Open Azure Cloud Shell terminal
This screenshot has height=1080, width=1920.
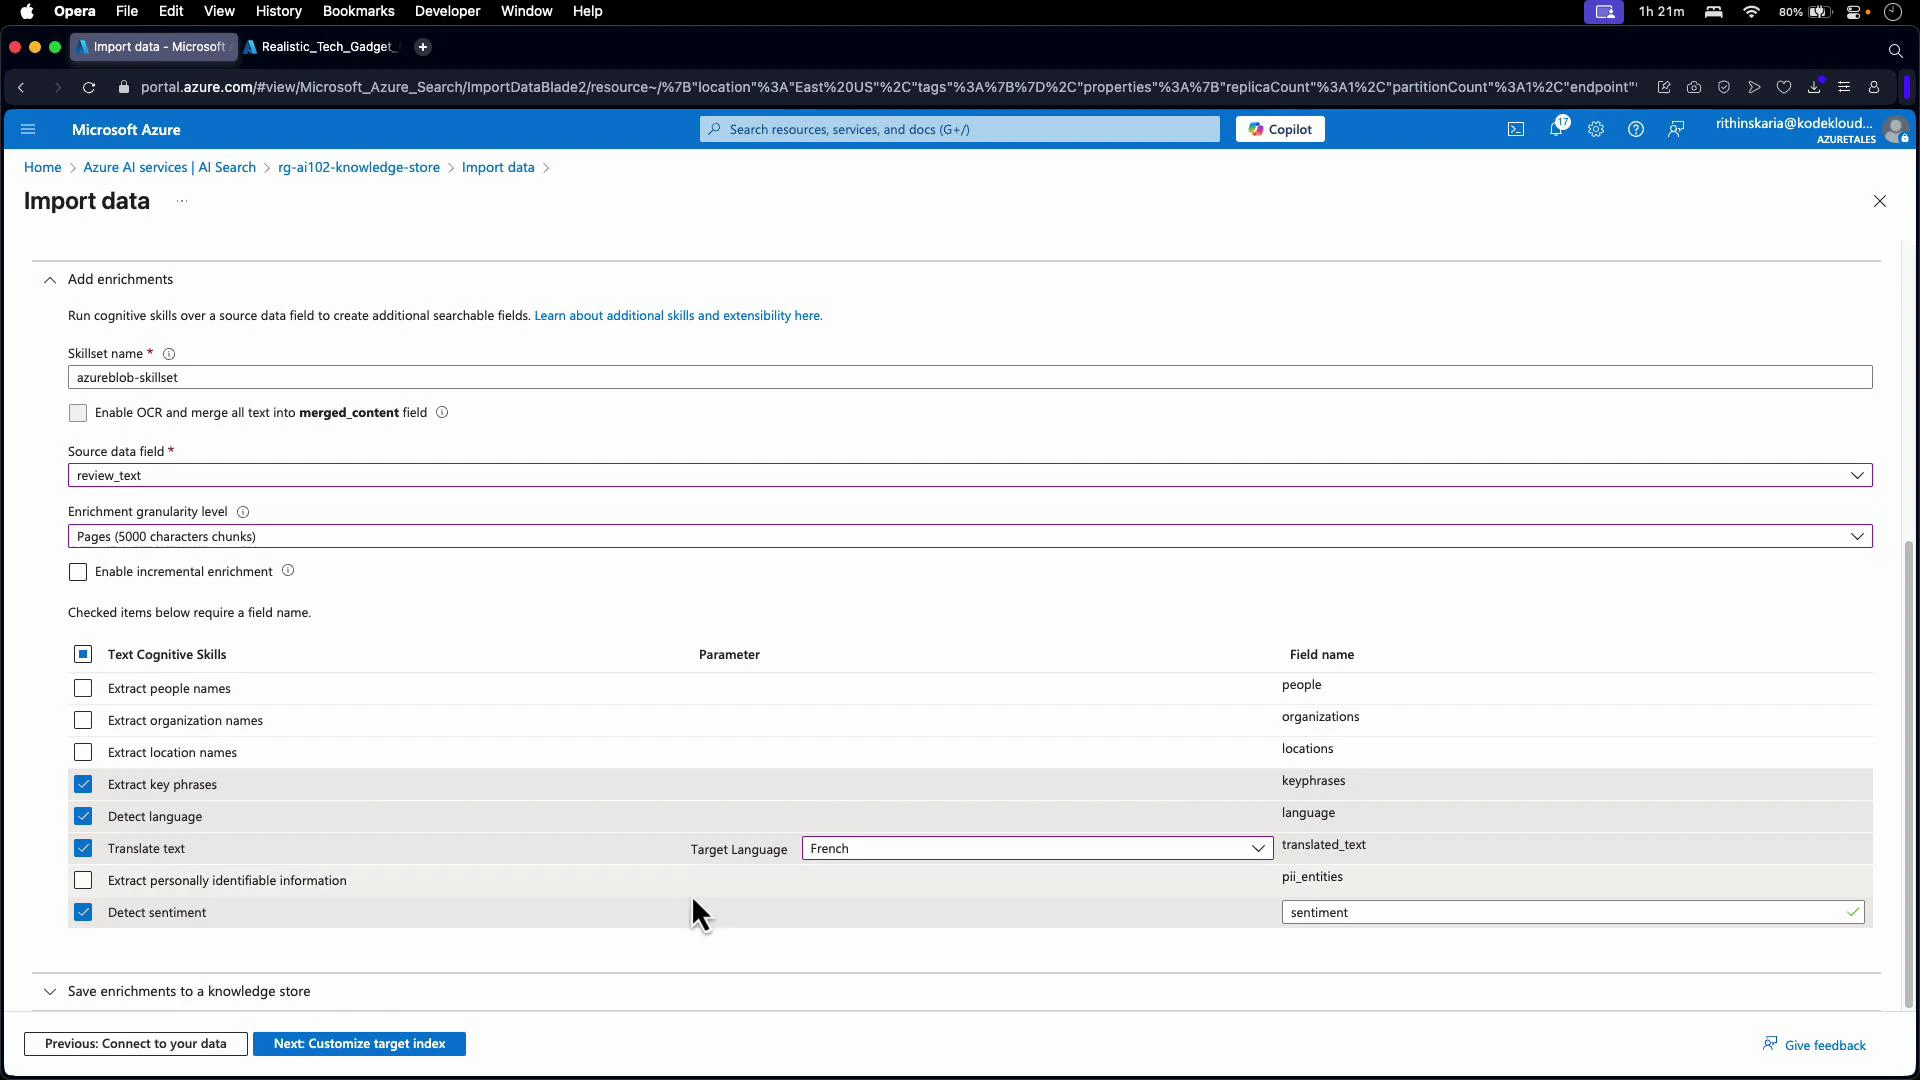(1516, 129)
